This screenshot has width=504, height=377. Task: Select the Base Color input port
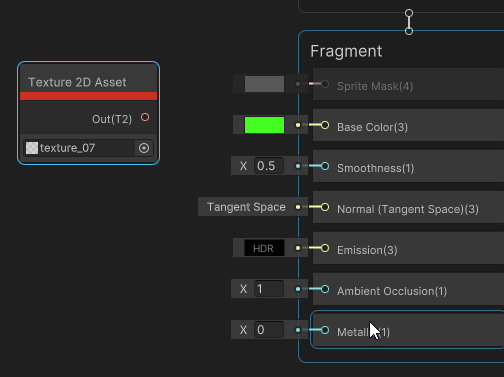pos(325,125)
